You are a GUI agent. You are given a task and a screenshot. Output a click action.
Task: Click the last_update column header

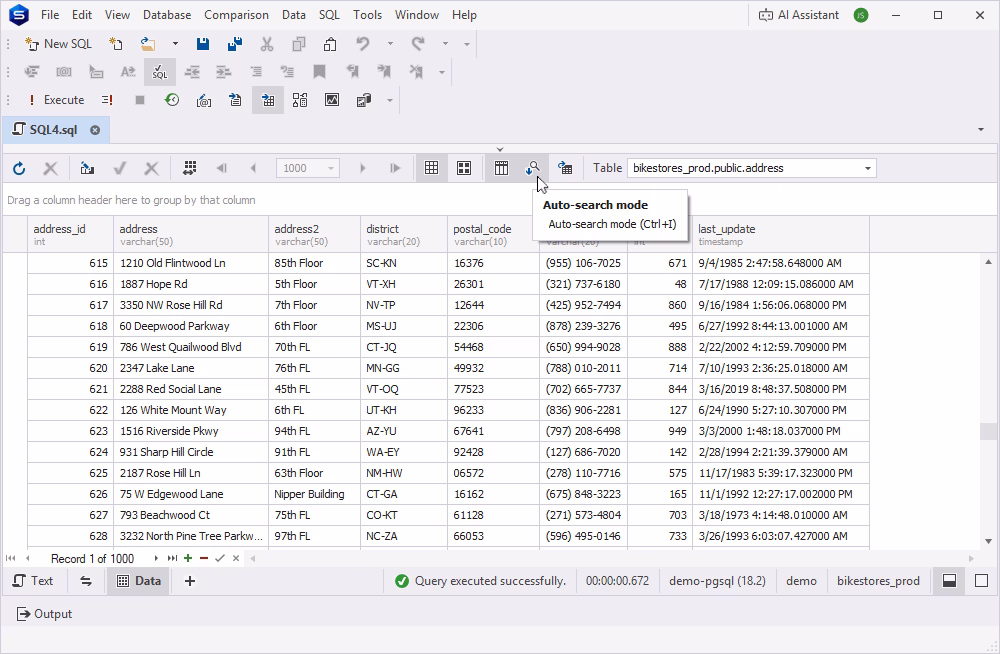click(781, 234)
